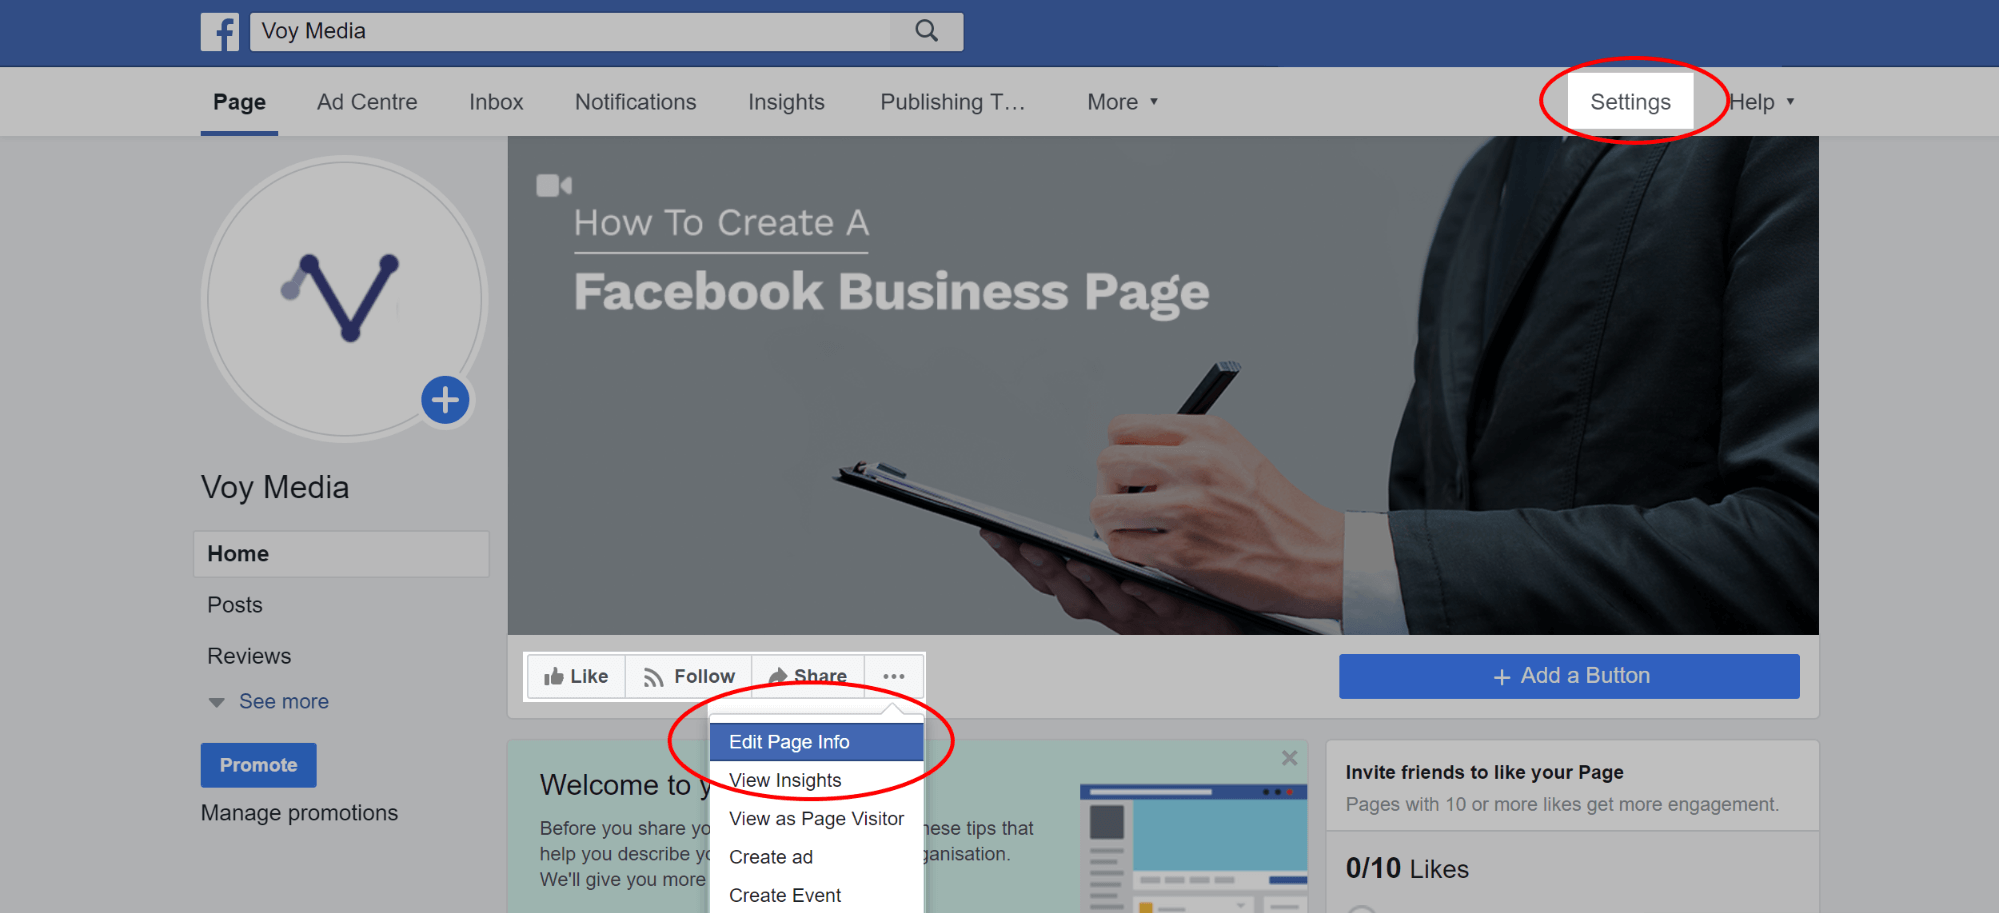1999x914 pixels.
Task: Open the Help dropdown menu
Action: (1762, 102)
